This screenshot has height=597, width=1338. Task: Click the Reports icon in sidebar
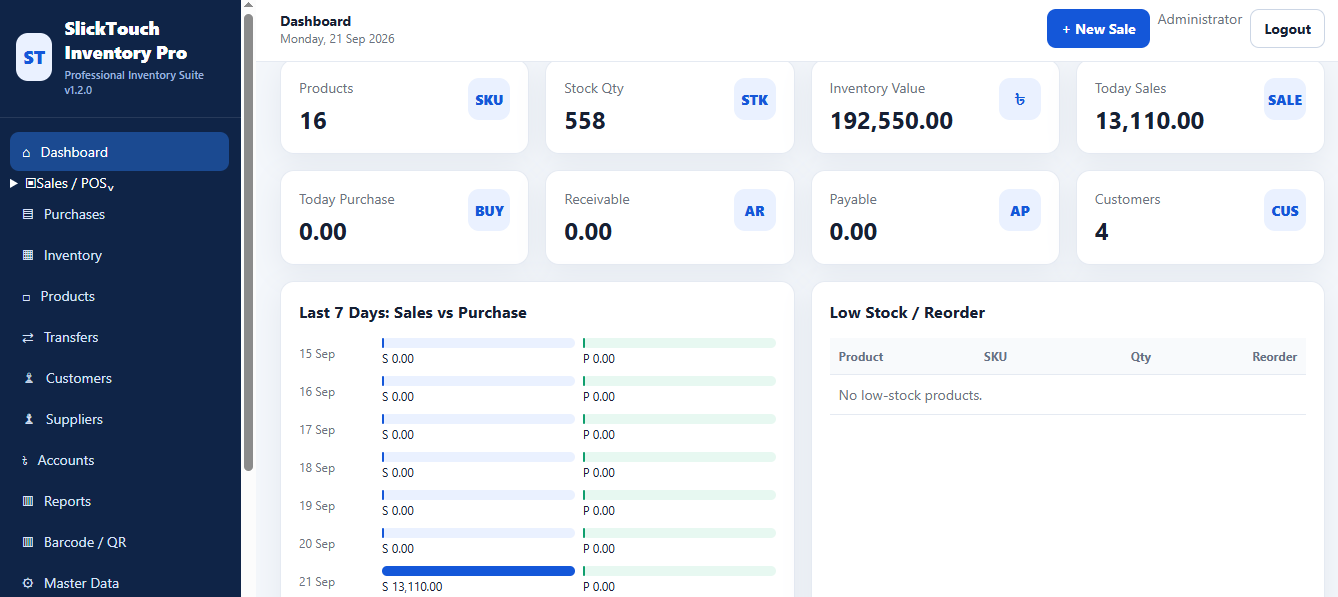[x=28, y=502]
